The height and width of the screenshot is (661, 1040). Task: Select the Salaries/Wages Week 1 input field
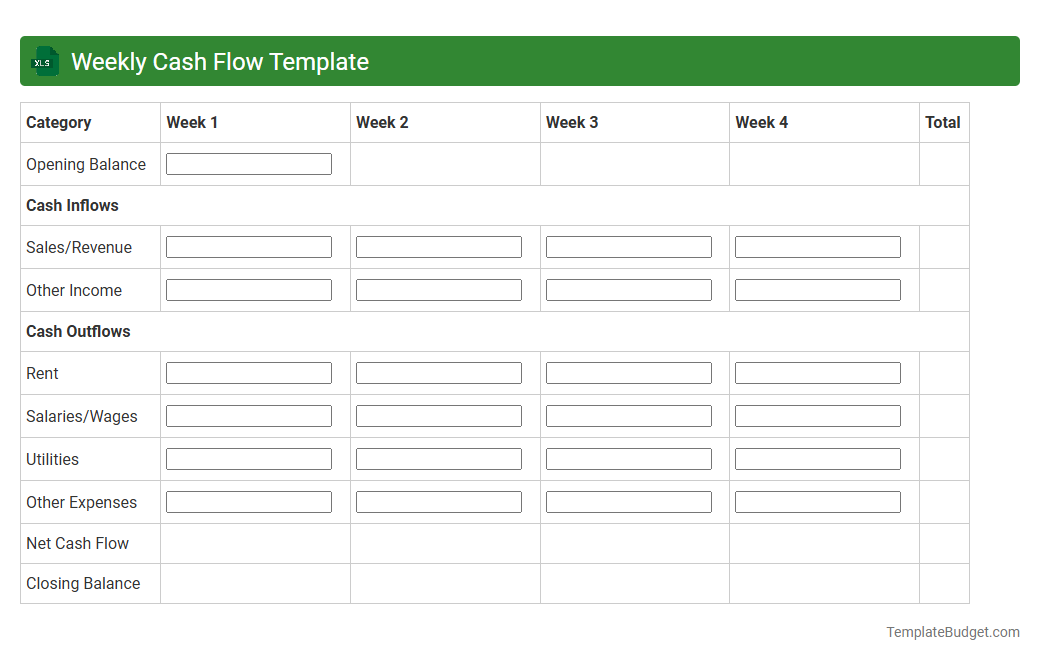pos(248,415)
